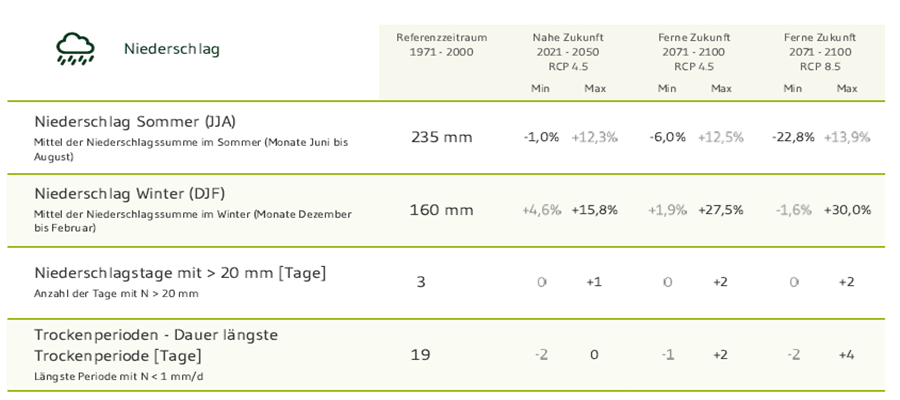Viewport: 900px width, 400px height.
Task: Click the Referenzzeitraum 1971 - 2000 column header
Action: [x=441, y=44]
